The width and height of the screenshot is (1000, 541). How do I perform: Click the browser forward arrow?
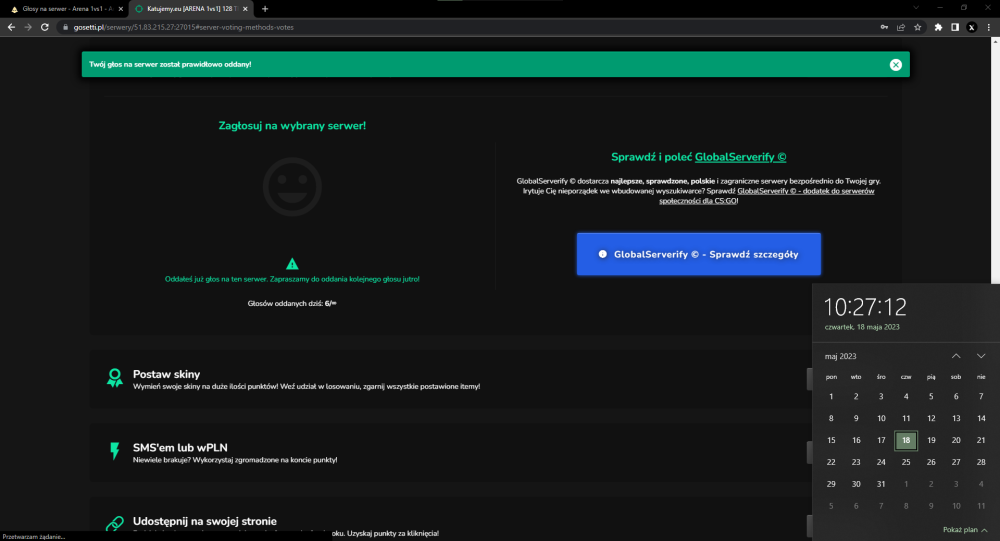[27, 27]
